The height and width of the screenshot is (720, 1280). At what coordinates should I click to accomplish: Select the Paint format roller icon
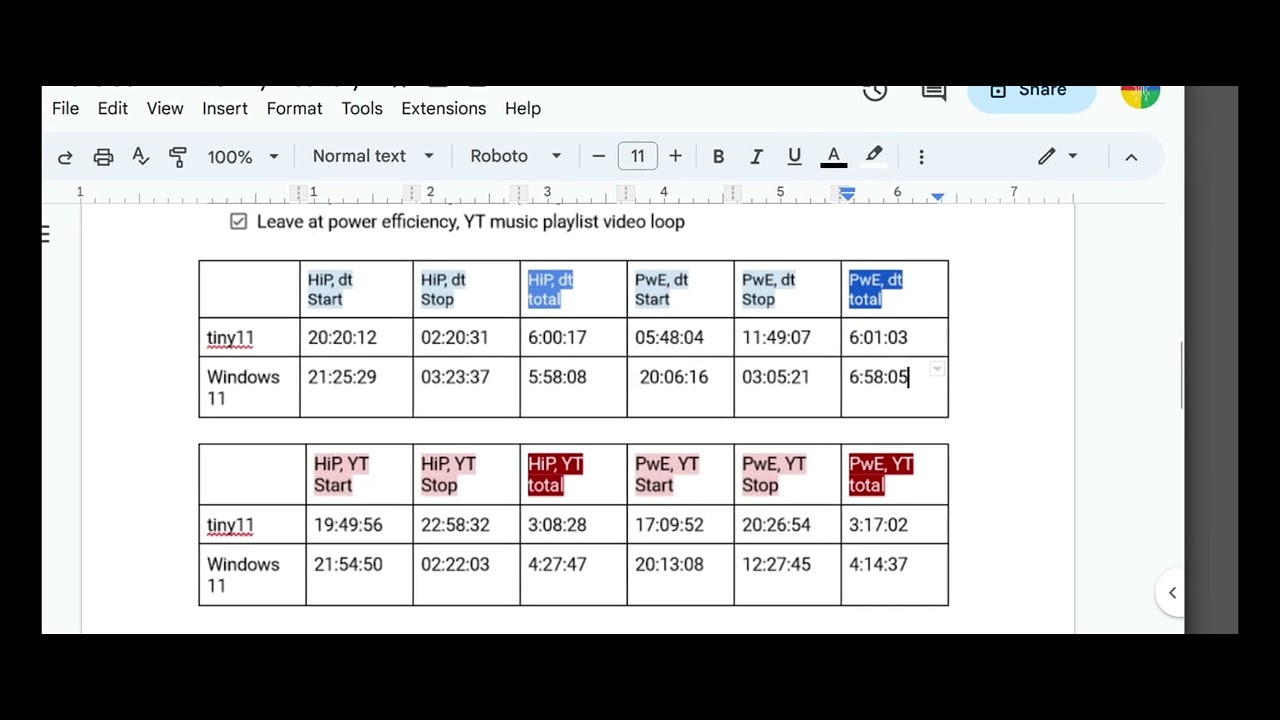click(178, 157)
